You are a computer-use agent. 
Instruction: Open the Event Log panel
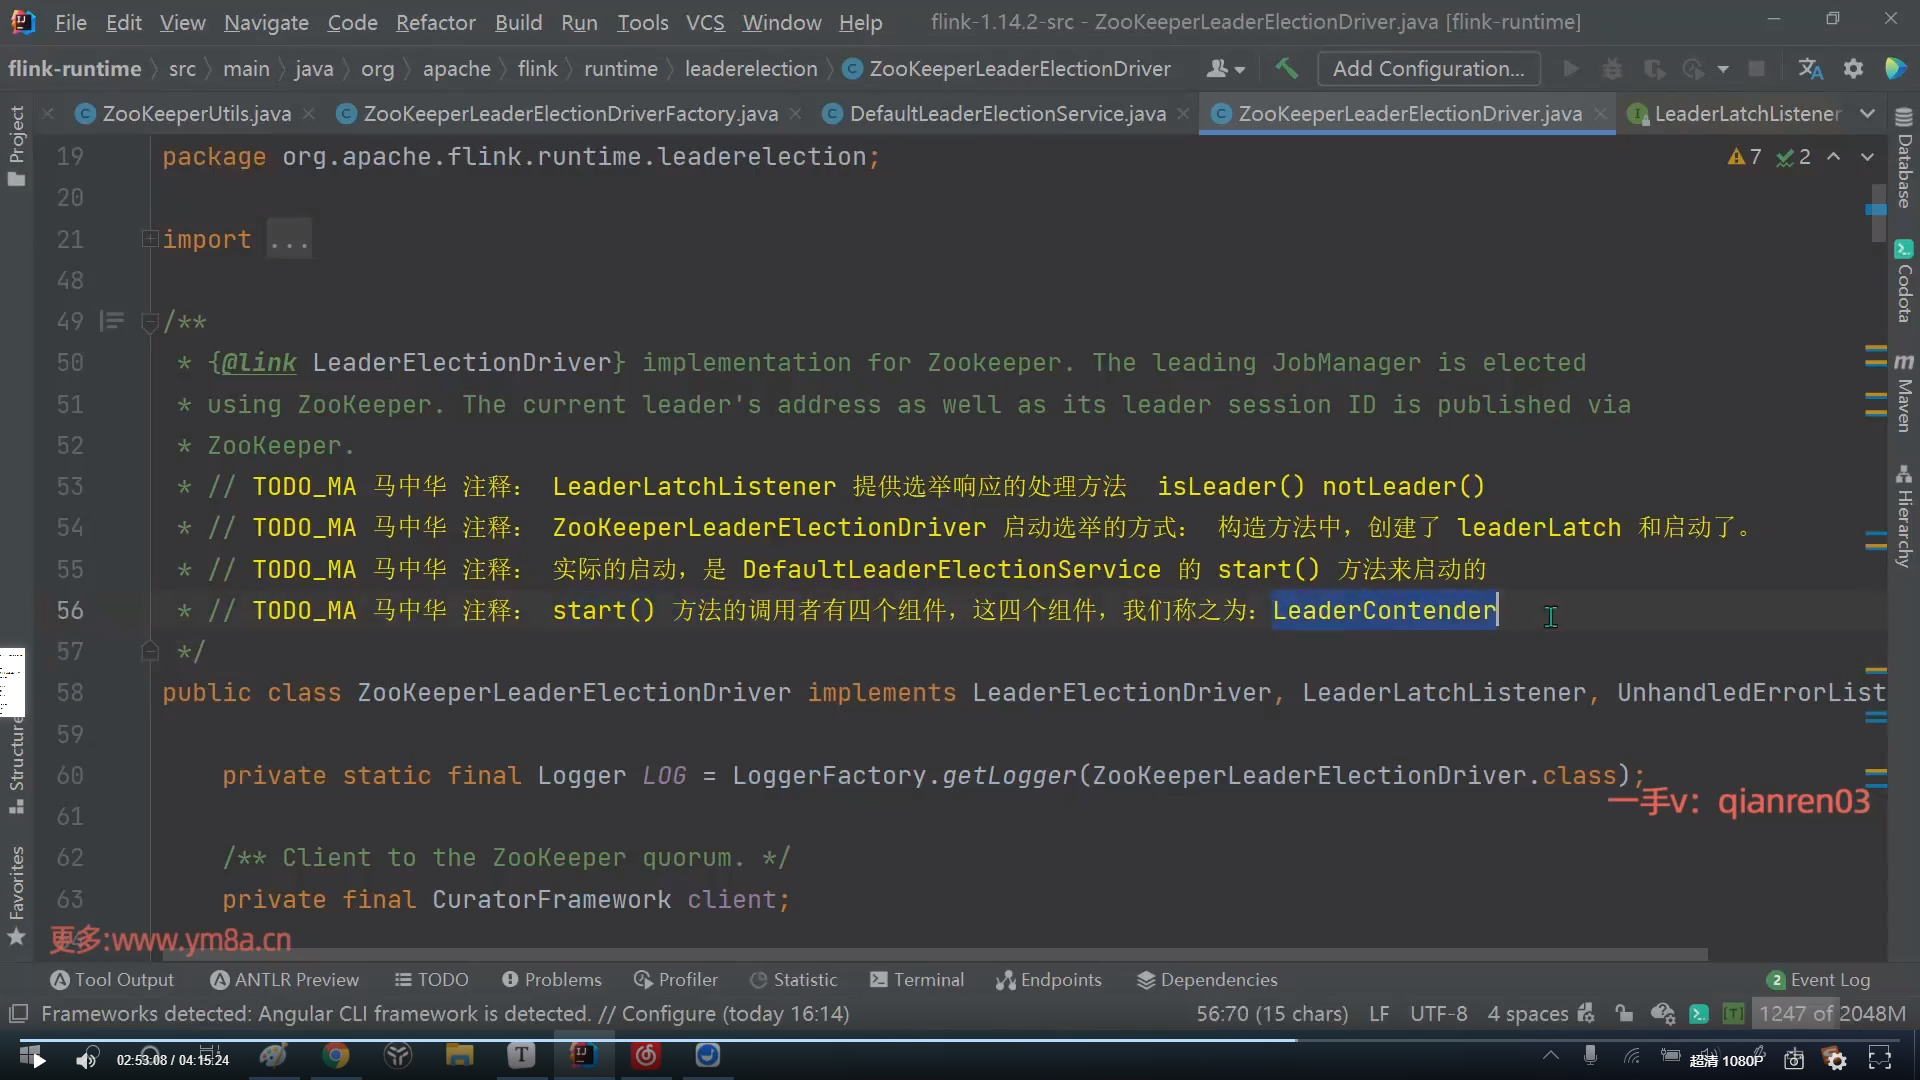1818,980
